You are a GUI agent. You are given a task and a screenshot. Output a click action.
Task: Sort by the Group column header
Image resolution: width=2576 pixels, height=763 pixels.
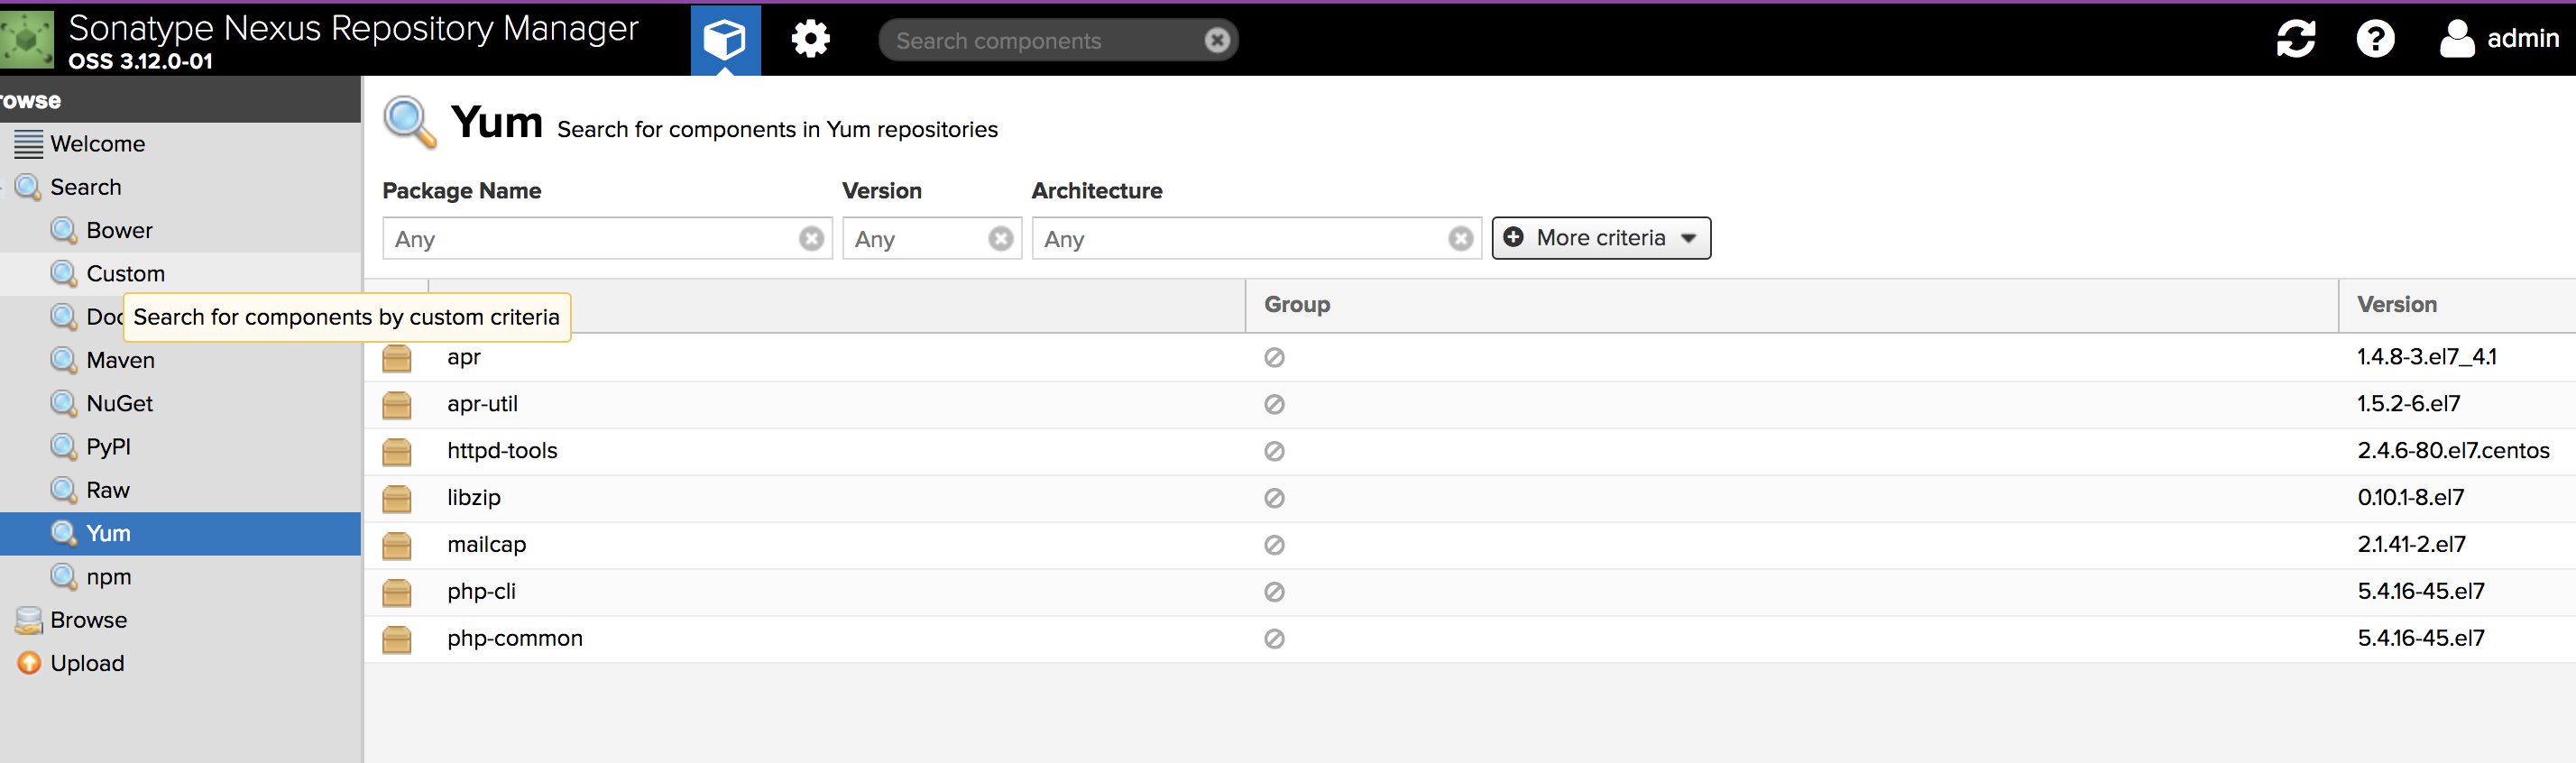(x=1791, y=305)
